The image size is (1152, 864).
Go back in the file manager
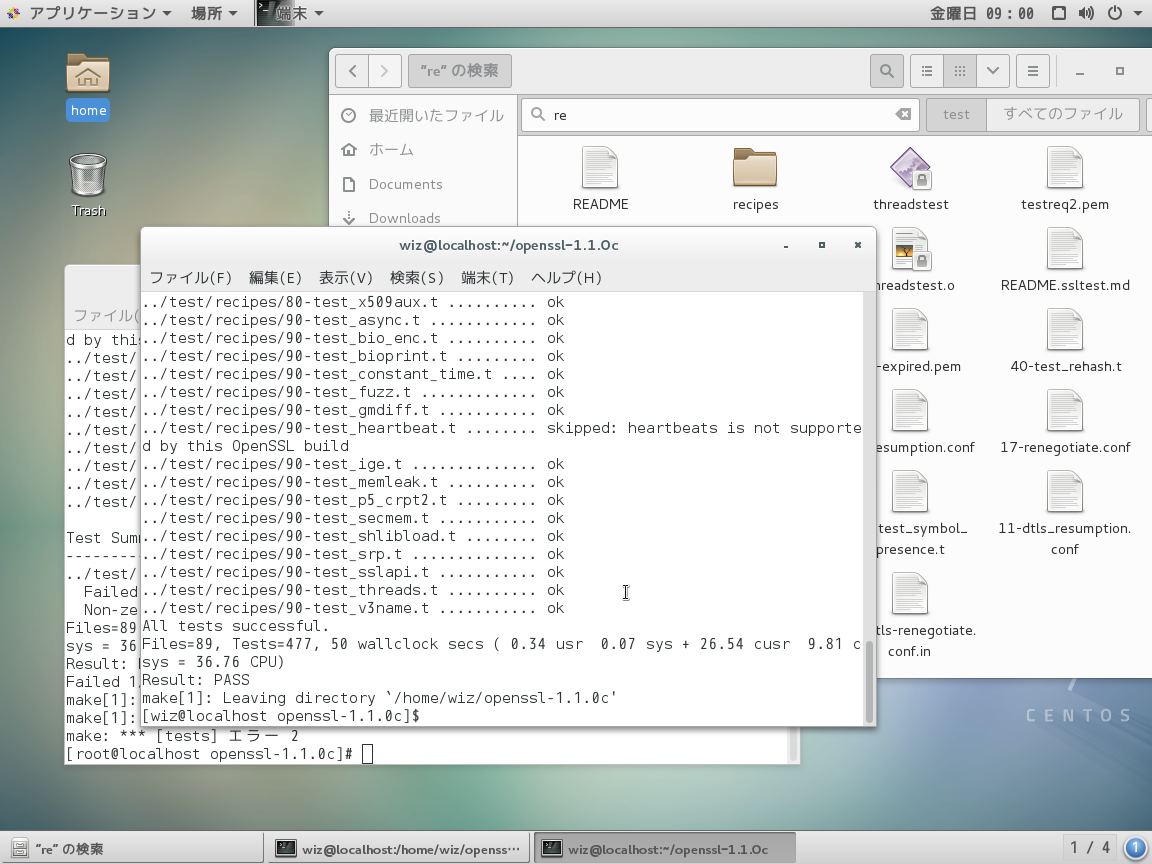[x=352, y=71]
